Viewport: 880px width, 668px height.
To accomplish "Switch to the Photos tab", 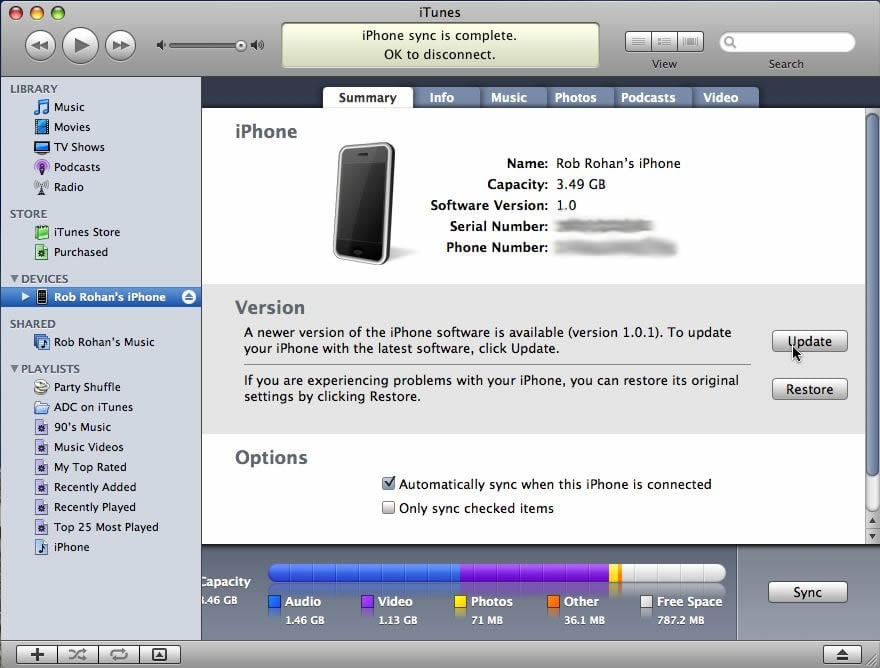I will (575, 98).
